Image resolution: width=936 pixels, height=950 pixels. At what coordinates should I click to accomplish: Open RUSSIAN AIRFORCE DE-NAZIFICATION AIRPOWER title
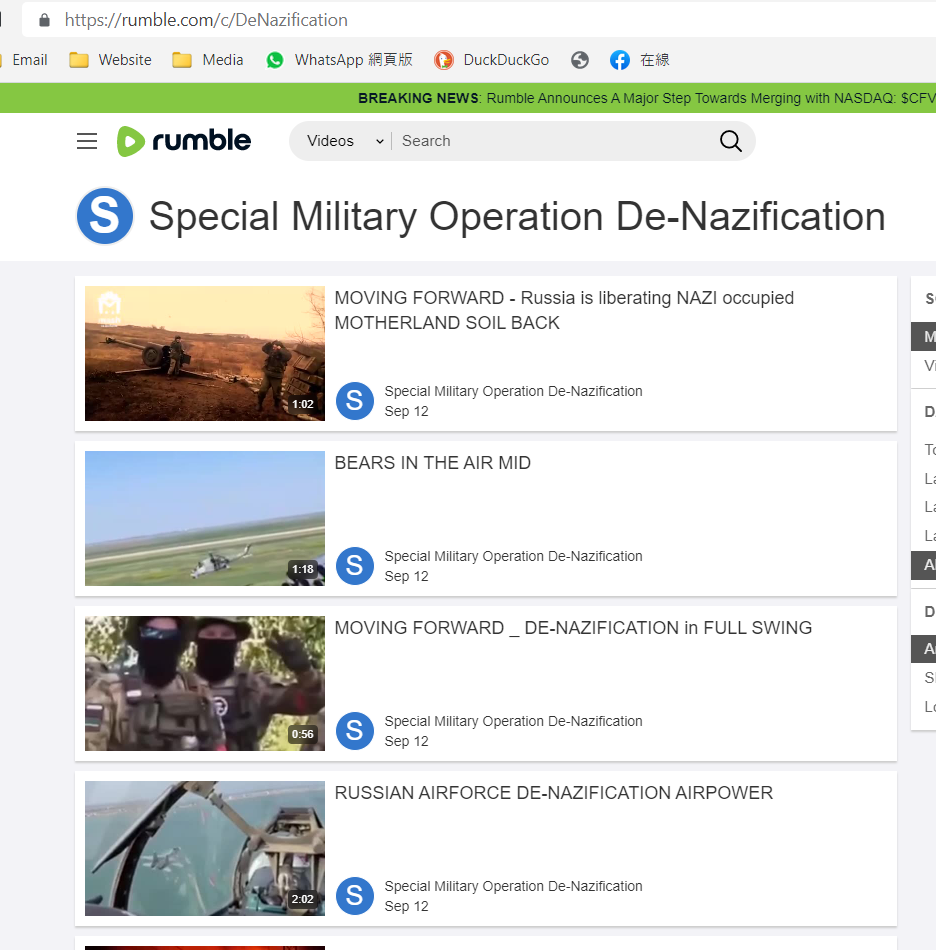pyautogui.click(x=554, y=792)
